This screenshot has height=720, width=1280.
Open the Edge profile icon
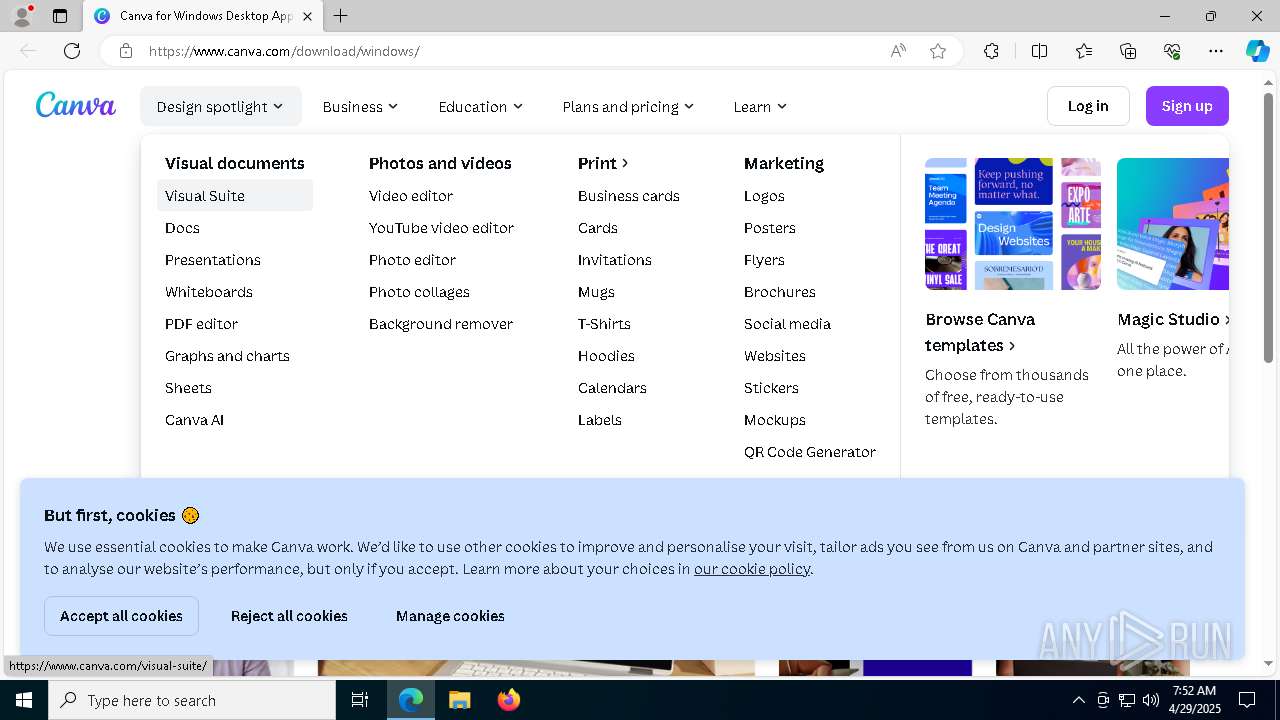[21, 16]
